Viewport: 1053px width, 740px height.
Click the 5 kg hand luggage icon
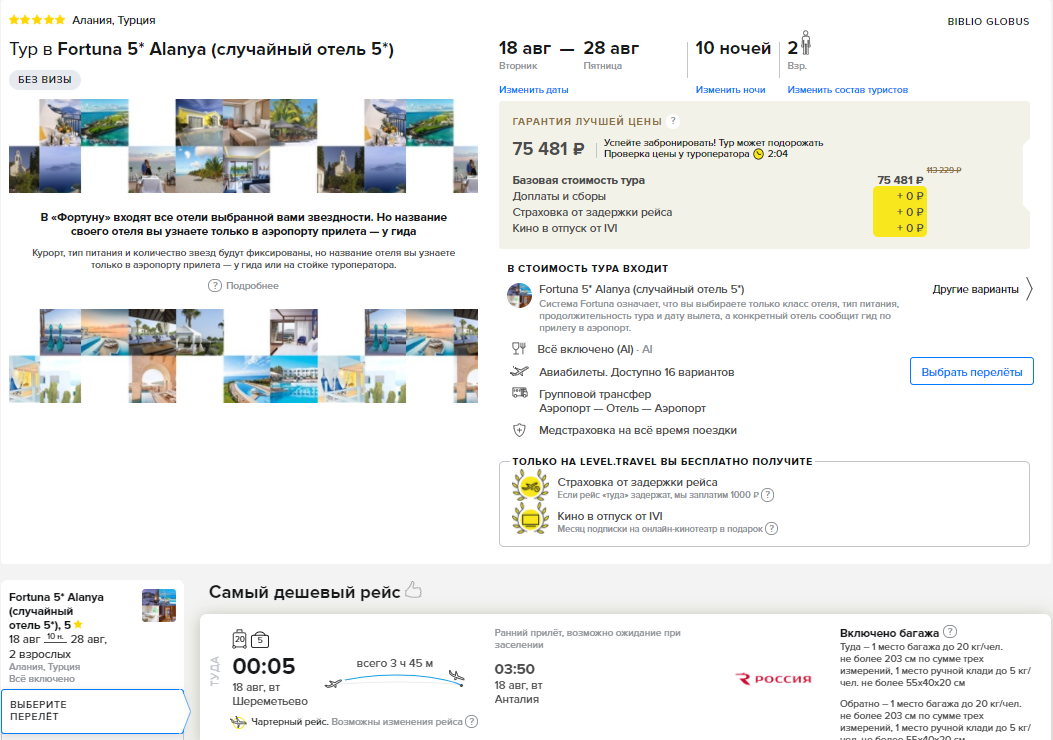click(x=260, y=640)
